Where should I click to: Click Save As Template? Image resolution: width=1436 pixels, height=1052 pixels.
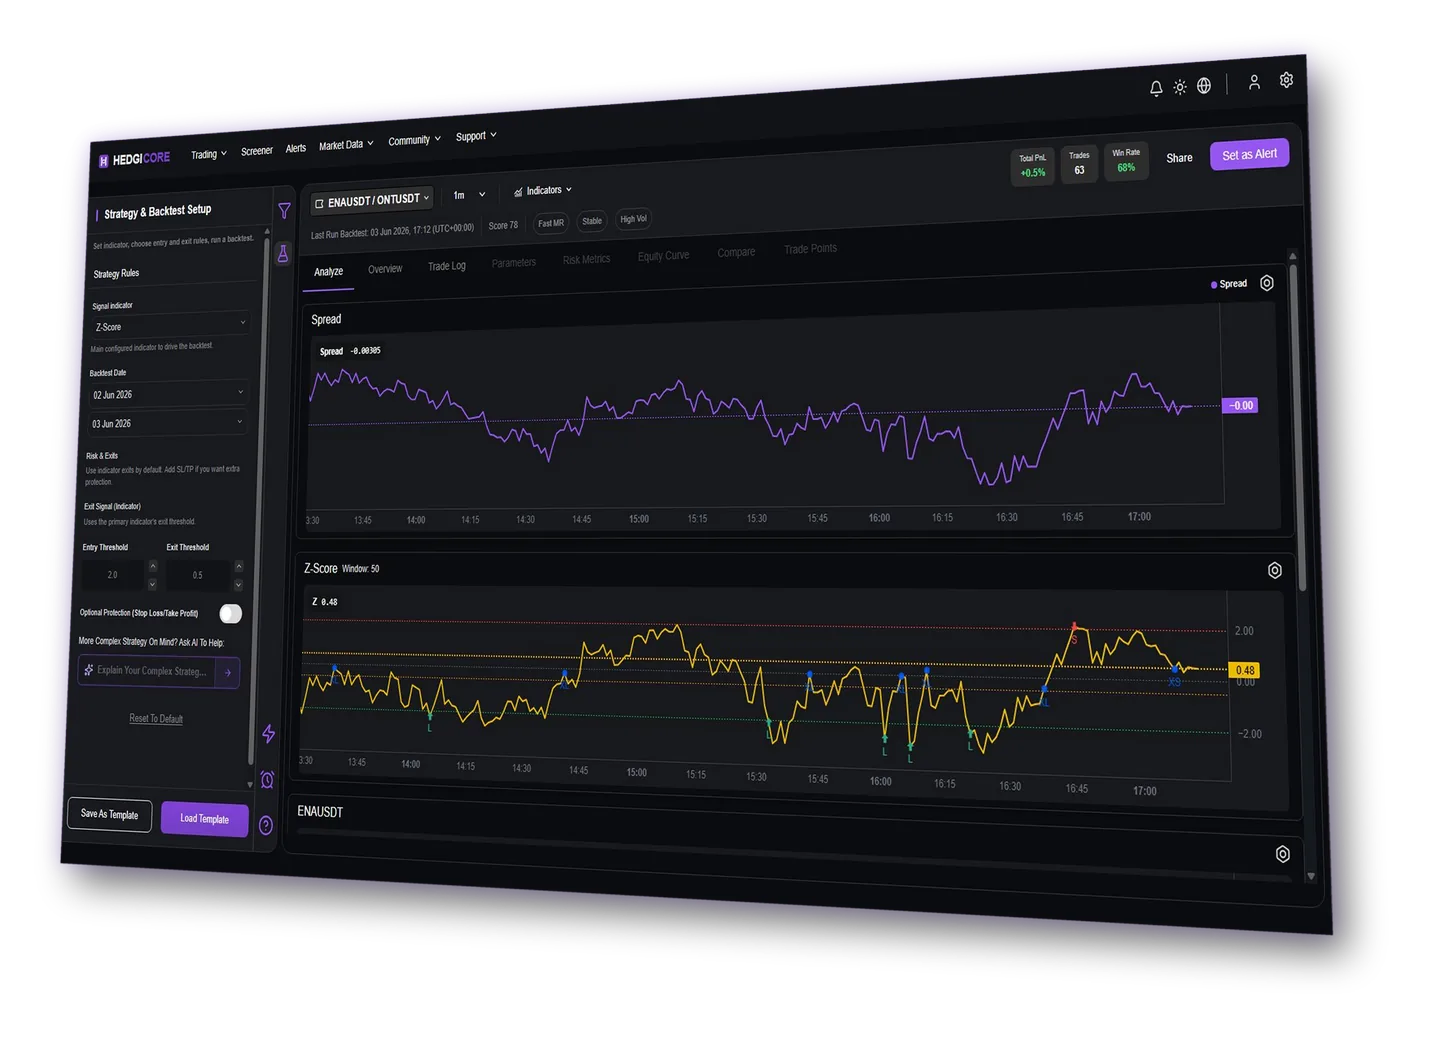pyautogui.click(x=110, y=815)
